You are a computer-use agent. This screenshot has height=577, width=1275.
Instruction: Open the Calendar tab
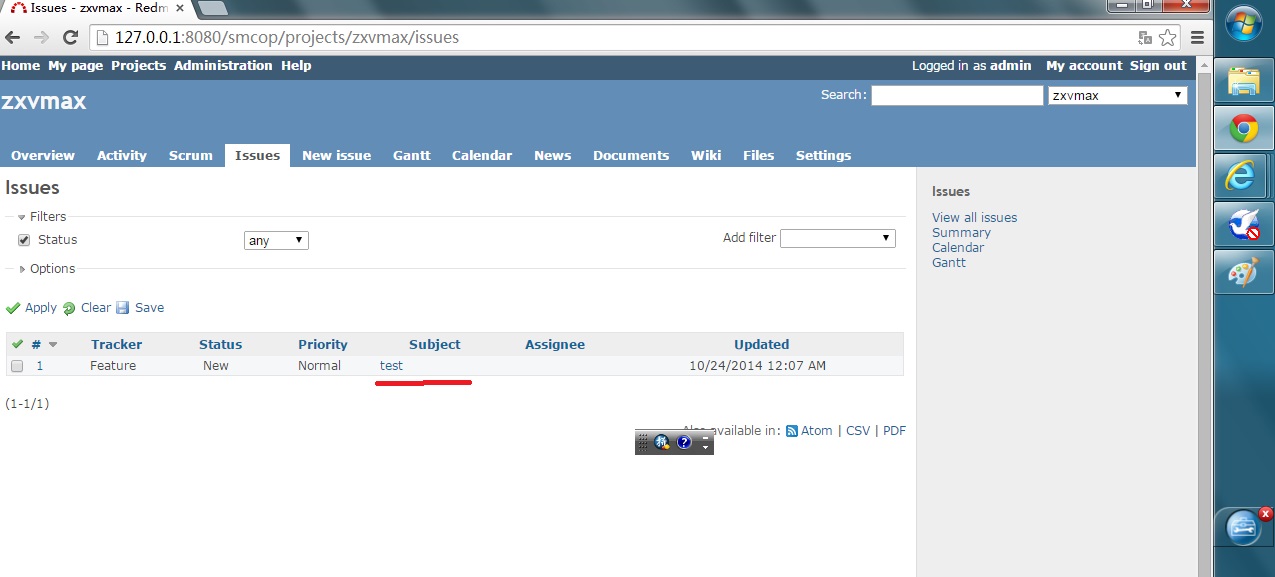coord(482,155)
